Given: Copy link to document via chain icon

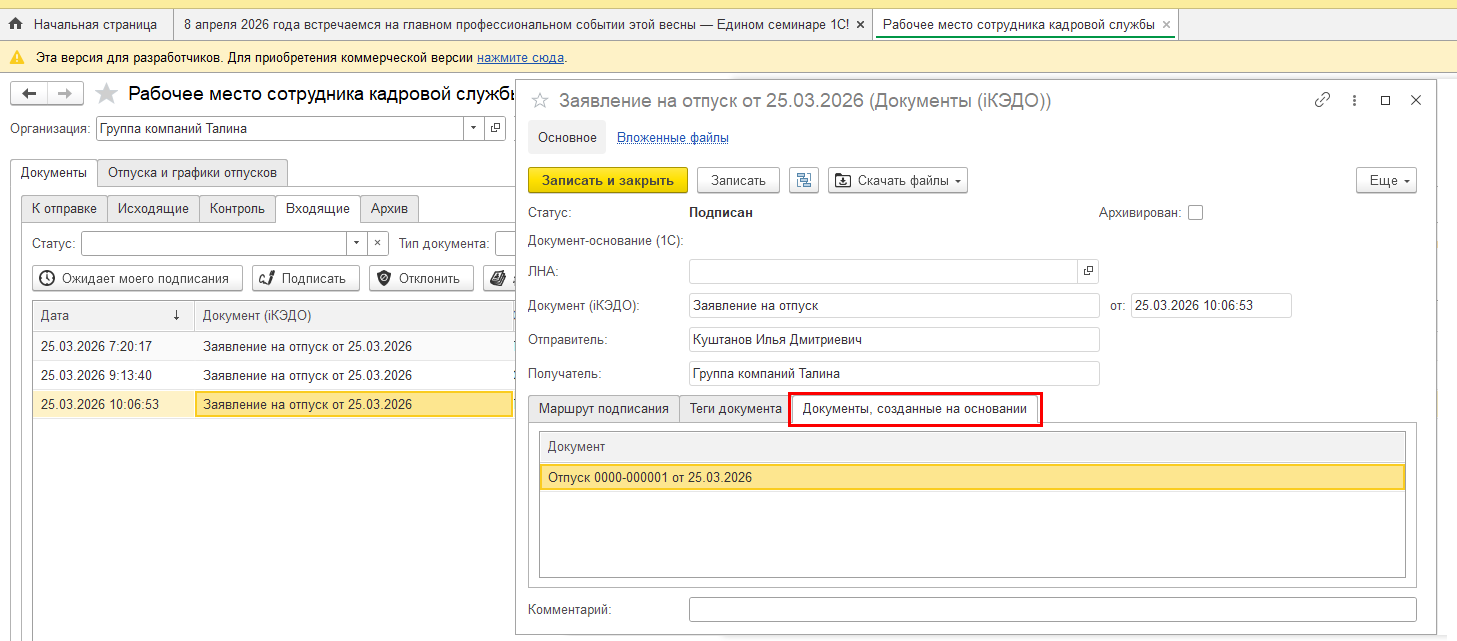Looking at the screenshot, I should pyautogui.click(x=1322, y=100).
